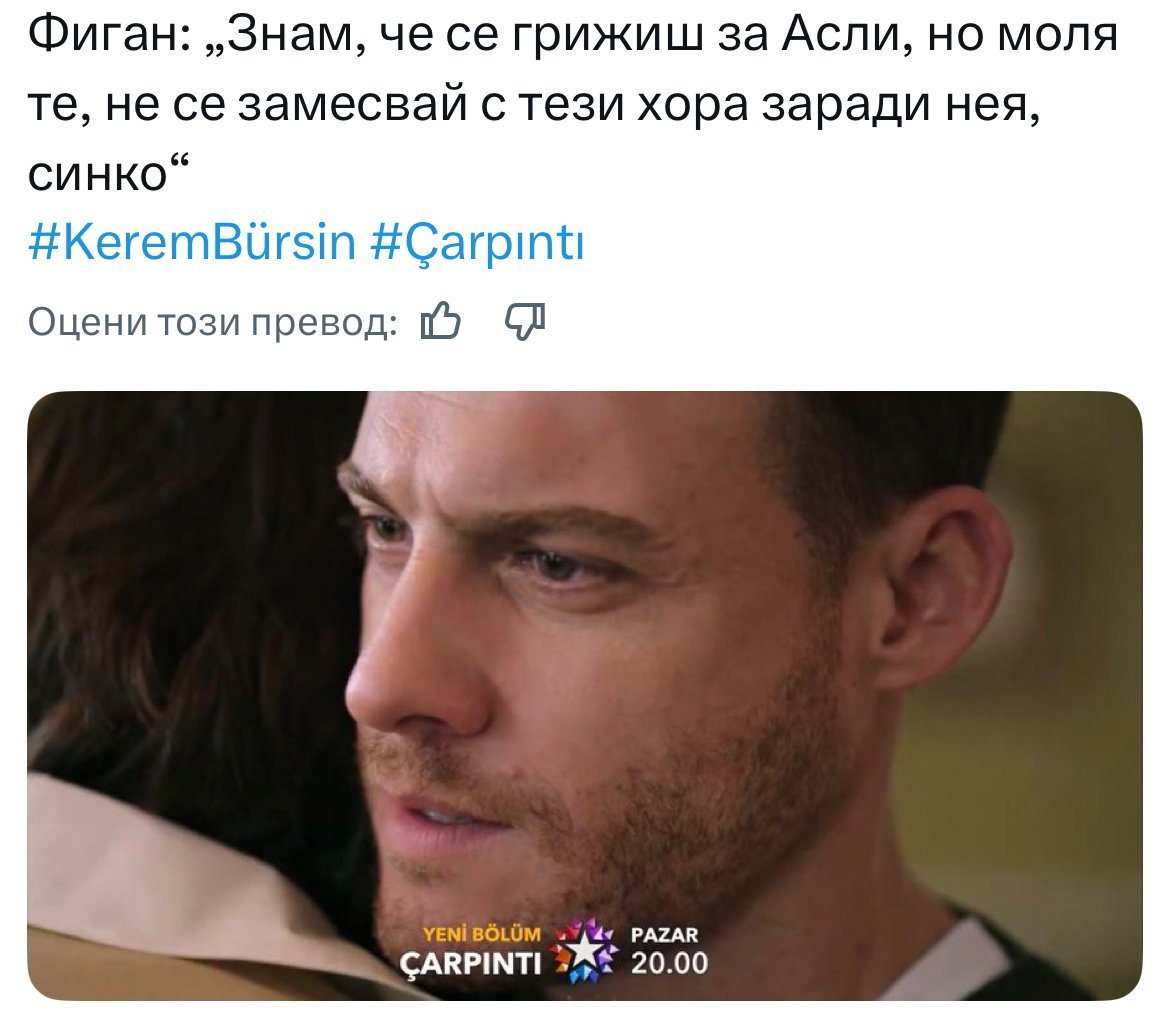Click the word 'замесвай' in second line
Image resolution: width=1170 pixels, height=1016 pixels.
pos(353,104)
